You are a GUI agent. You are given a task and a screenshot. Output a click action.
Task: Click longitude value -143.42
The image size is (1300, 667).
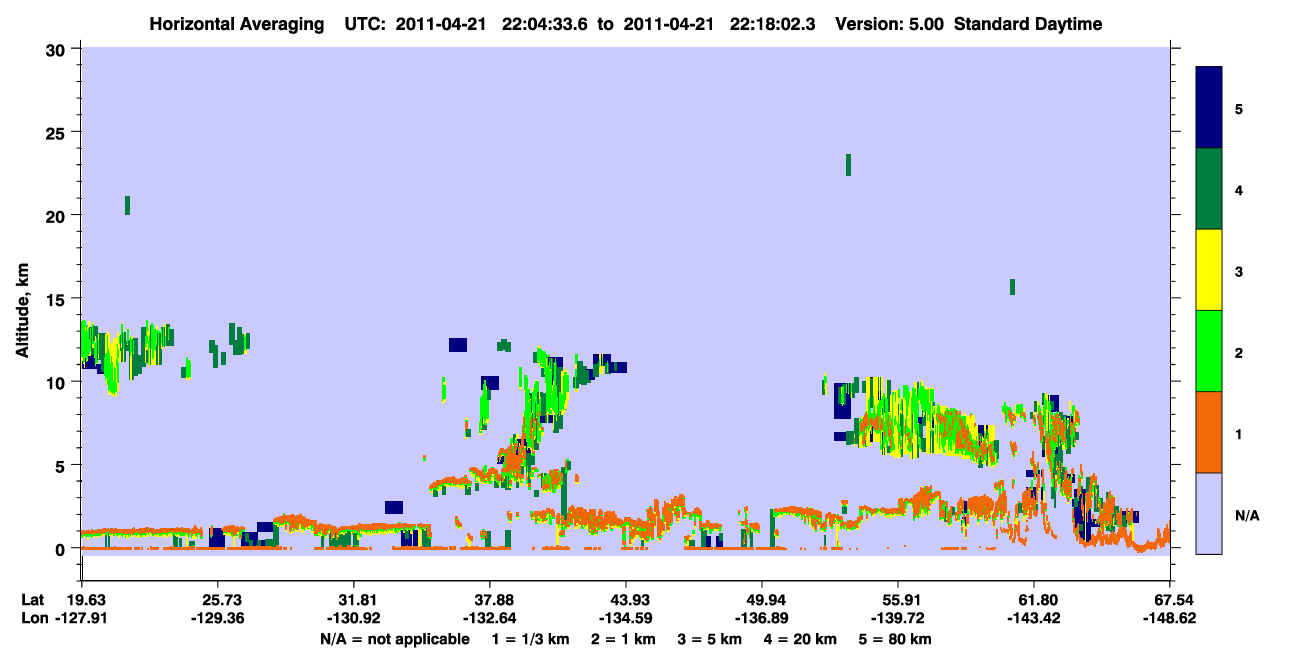[x=1035, y=618]
